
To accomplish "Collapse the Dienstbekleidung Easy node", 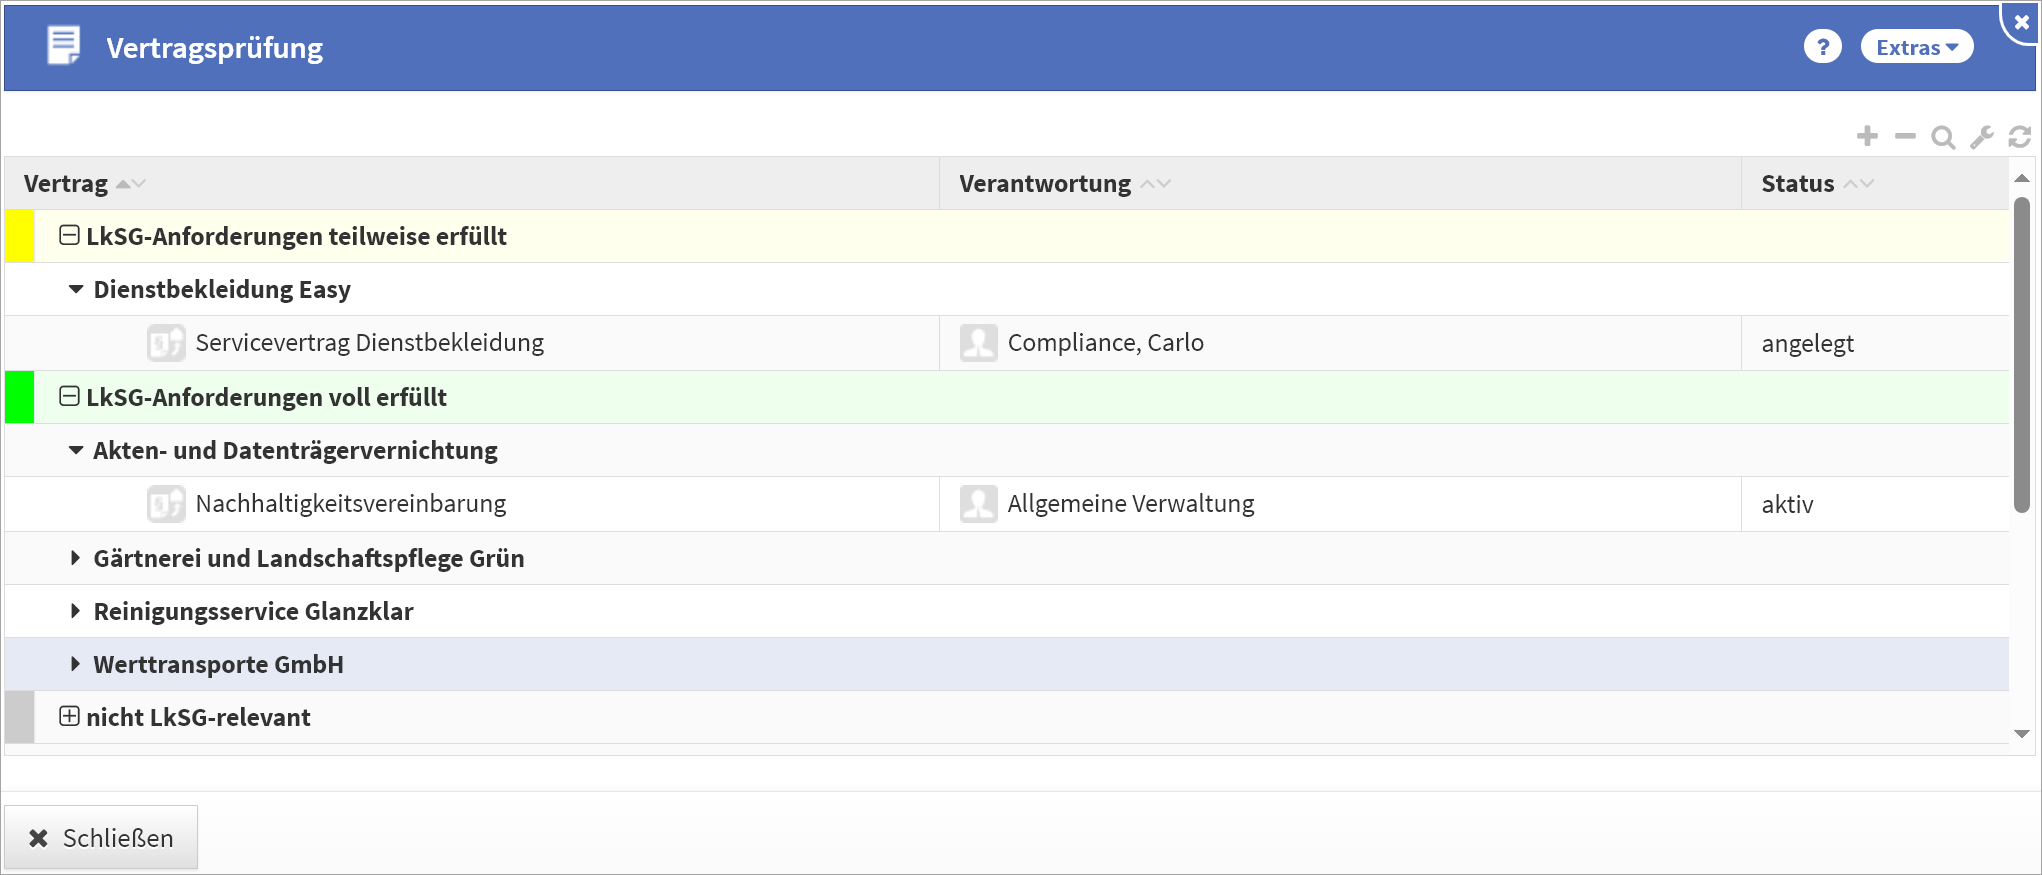I will 76,290.
